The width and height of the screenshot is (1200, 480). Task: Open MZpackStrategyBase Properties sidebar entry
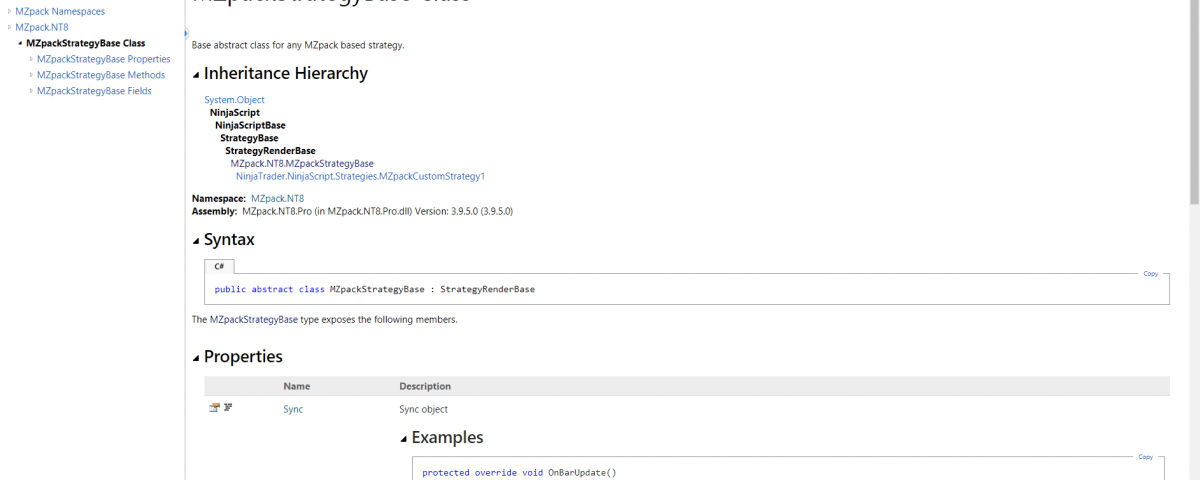click(104, 59)
